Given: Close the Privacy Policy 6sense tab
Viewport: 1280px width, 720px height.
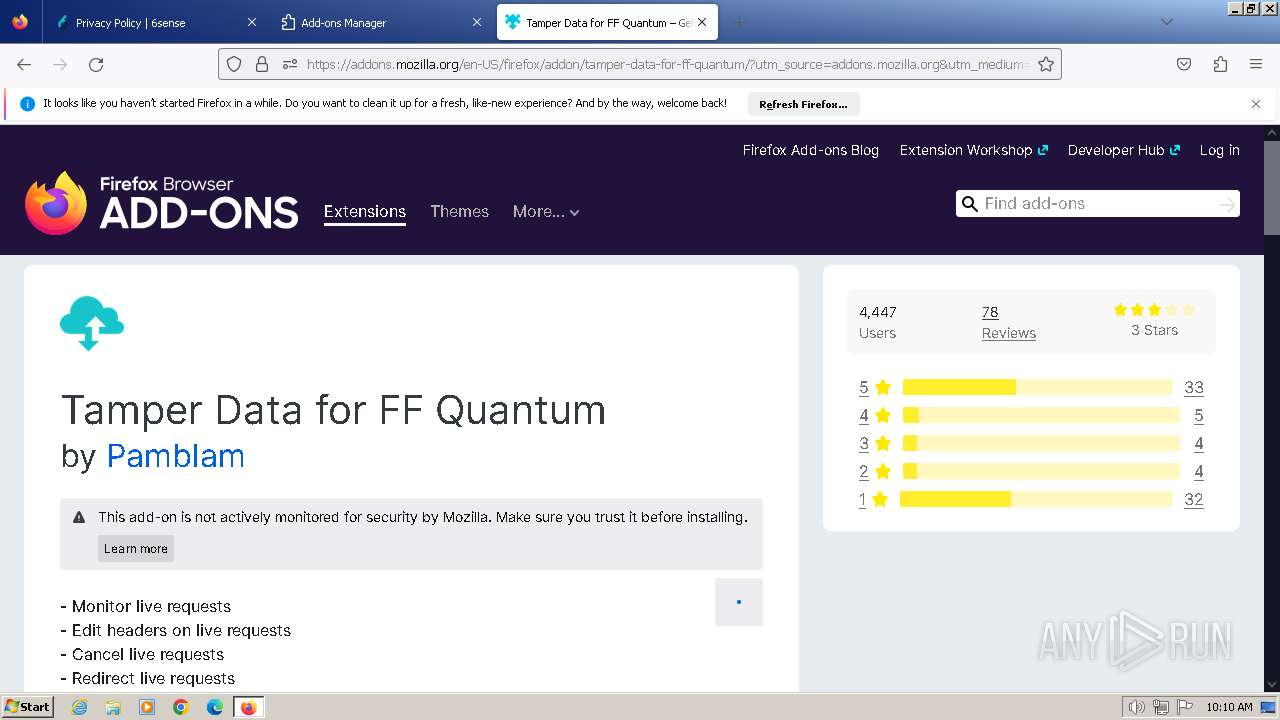Looking at the screenshot, I should [x=251, y=22].
